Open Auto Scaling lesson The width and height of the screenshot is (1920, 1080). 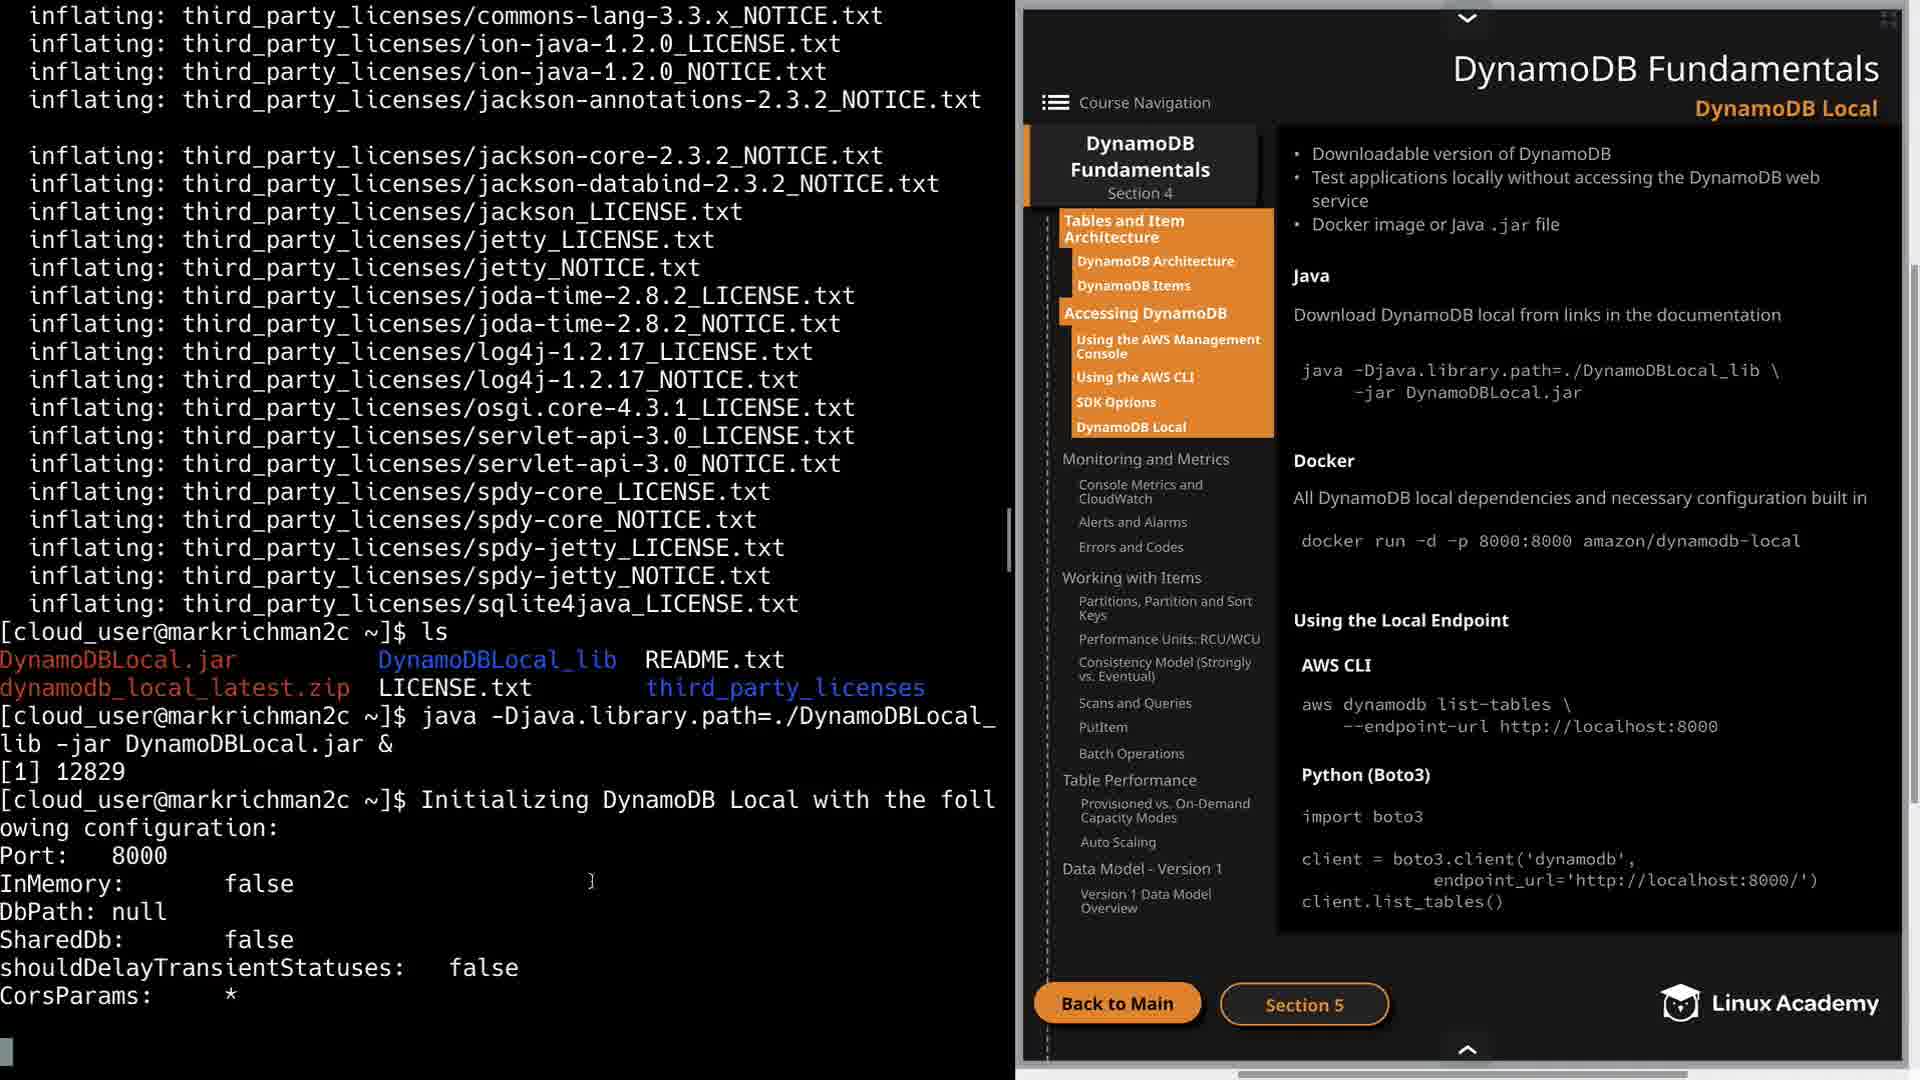coord(1118,842)
